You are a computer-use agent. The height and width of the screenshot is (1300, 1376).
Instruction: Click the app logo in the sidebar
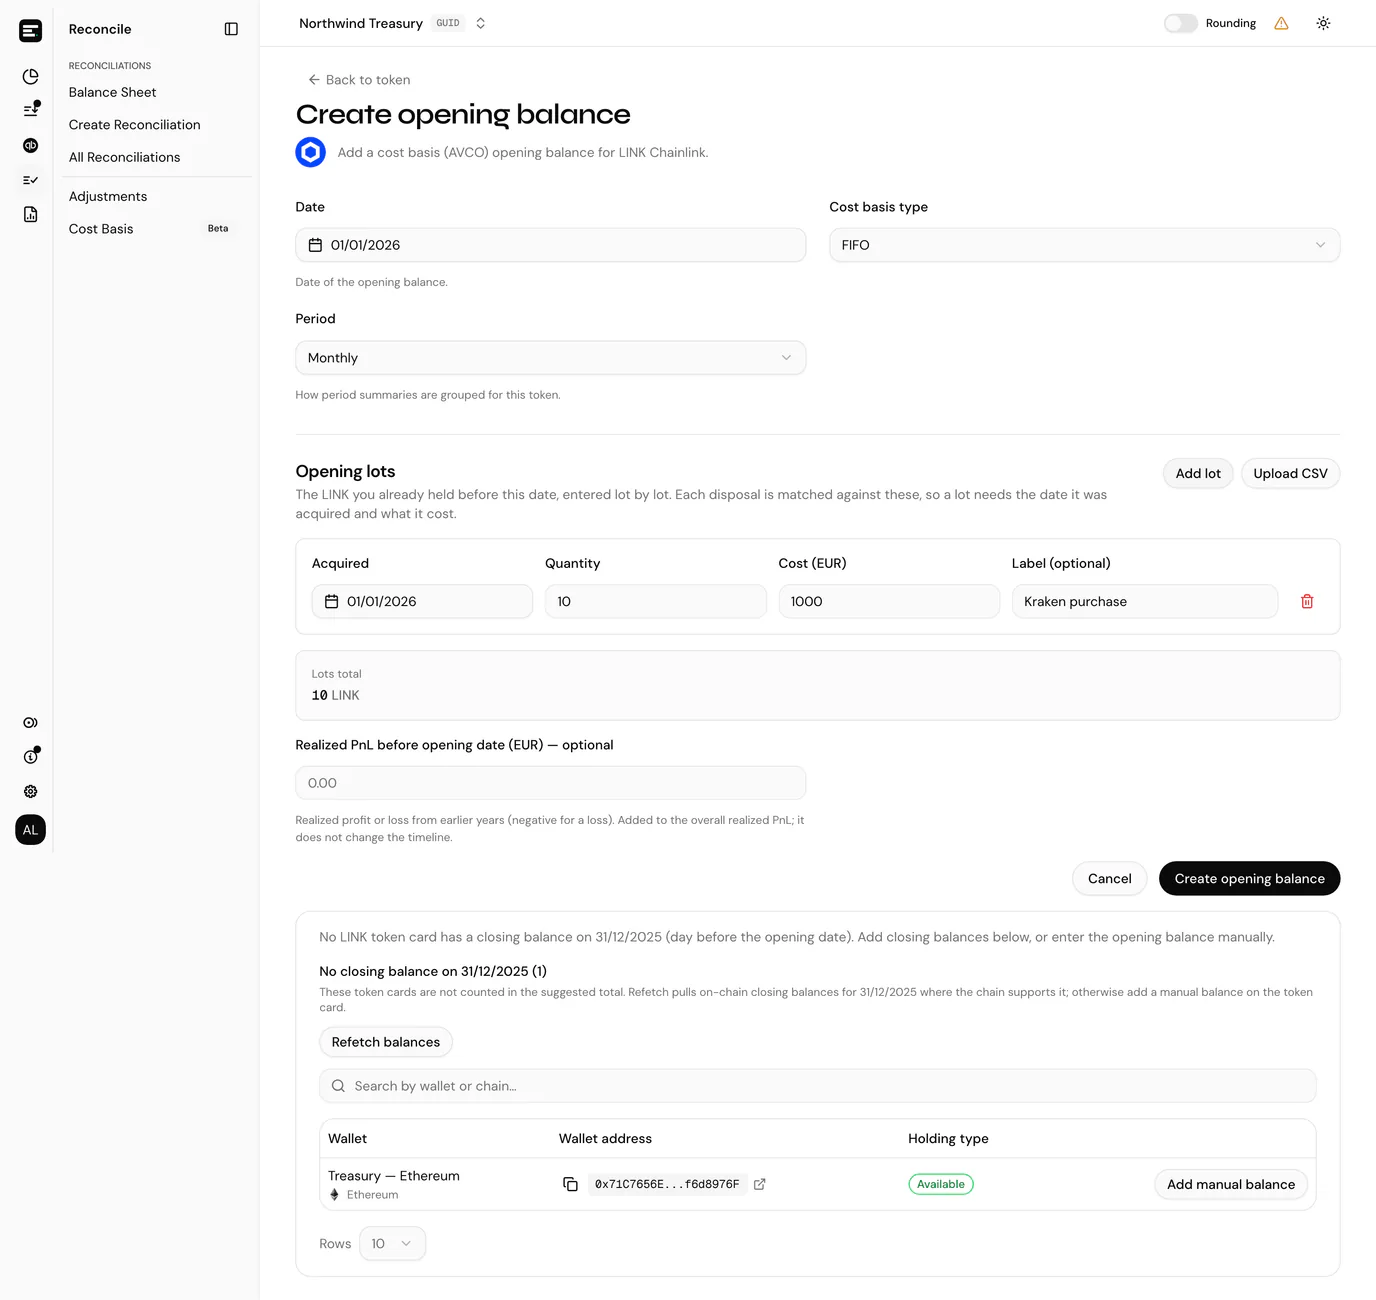point(31,31)
